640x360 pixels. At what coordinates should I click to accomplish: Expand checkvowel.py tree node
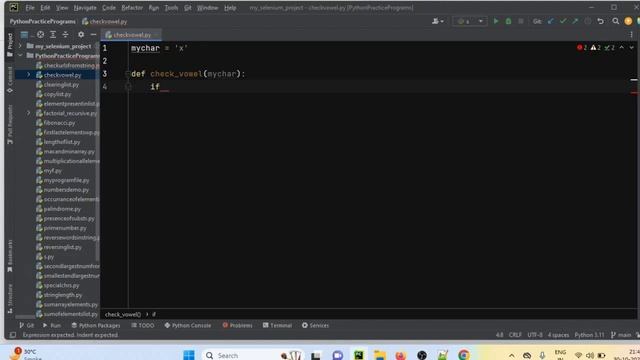click(x=29, y=75)
